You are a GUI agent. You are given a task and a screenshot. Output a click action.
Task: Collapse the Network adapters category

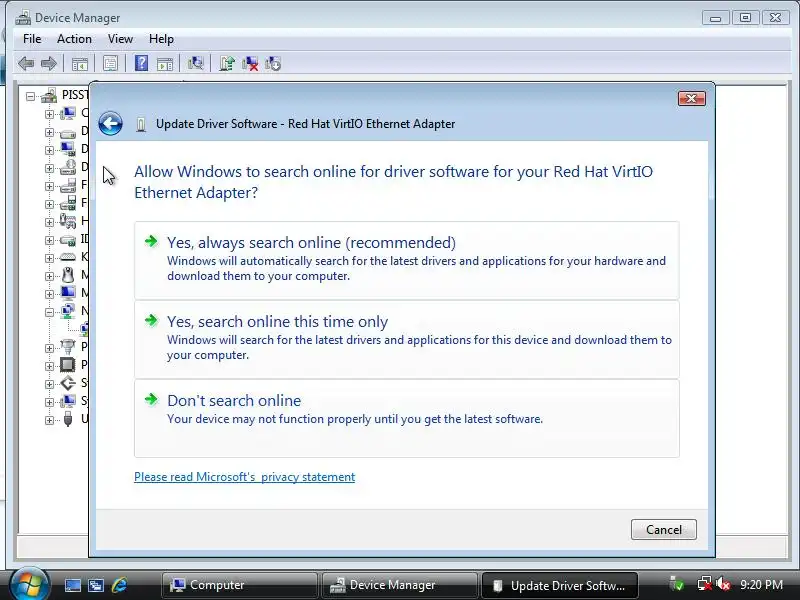[49, 312]
